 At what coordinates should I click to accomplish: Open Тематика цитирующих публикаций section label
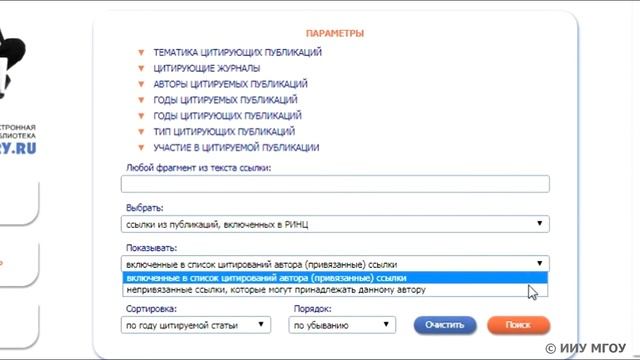pyautogui.click(x=238, y=53)
